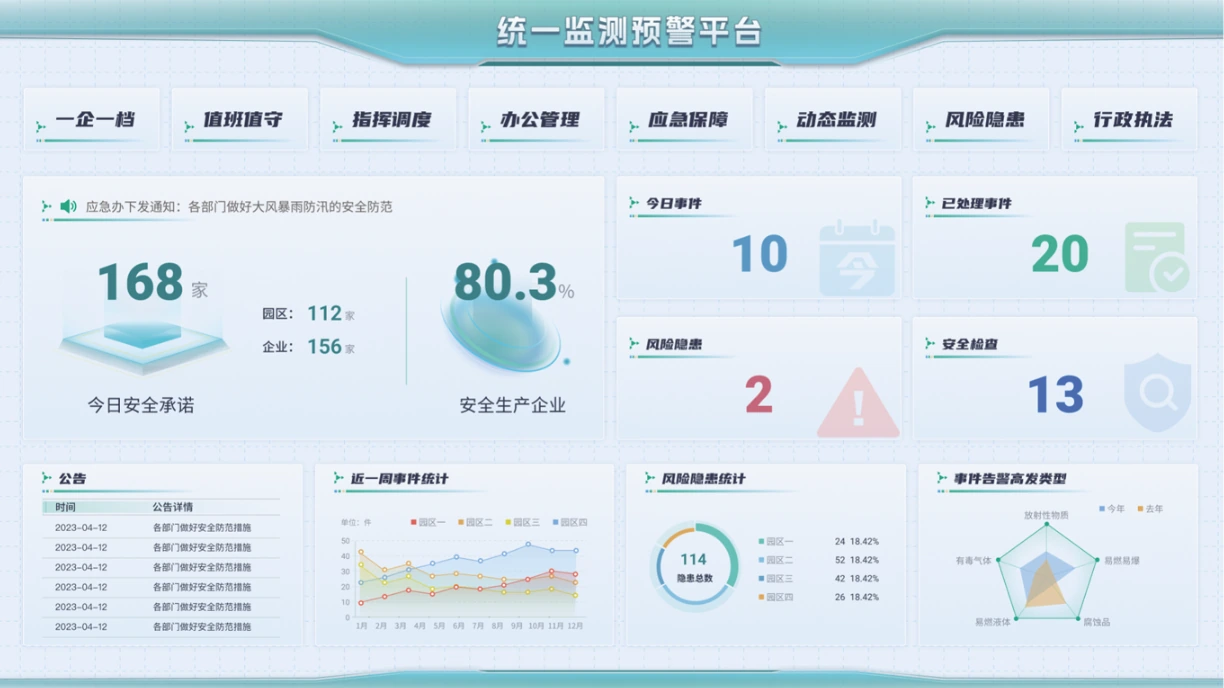Select the 应急保障 tab
1224x688 pixels.
[x=684, y=120]
